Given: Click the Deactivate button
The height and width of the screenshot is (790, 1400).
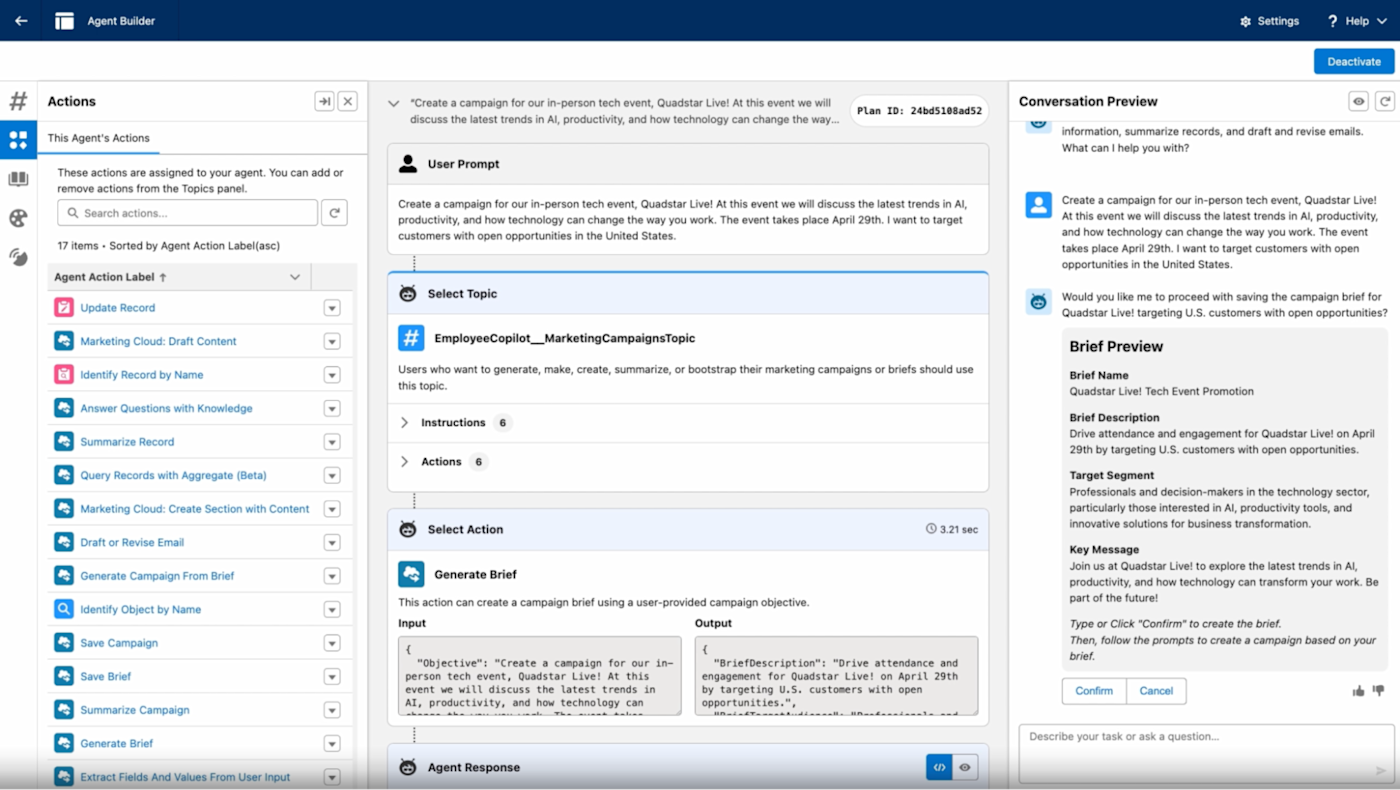Looking at the screenshot, I should tap(1354, 61).
